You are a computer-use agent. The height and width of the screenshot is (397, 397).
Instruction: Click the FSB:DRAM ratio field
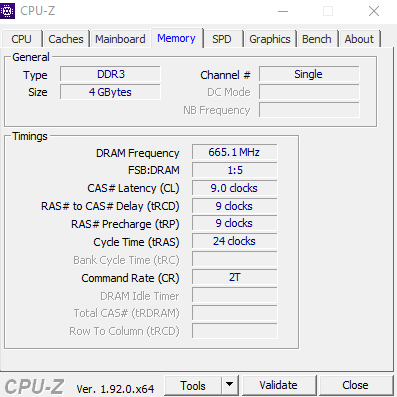point(234,170)
